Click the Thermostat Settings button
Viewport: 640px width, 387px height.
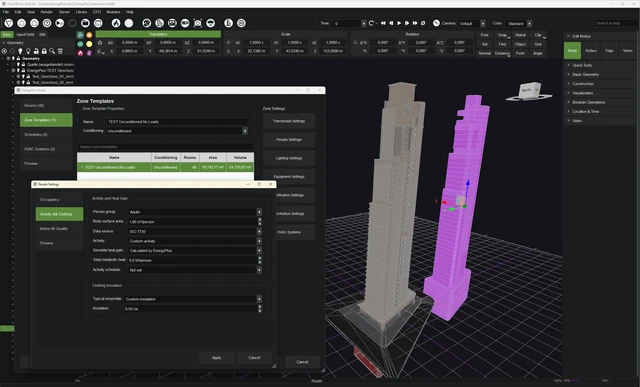pos(289,121)
